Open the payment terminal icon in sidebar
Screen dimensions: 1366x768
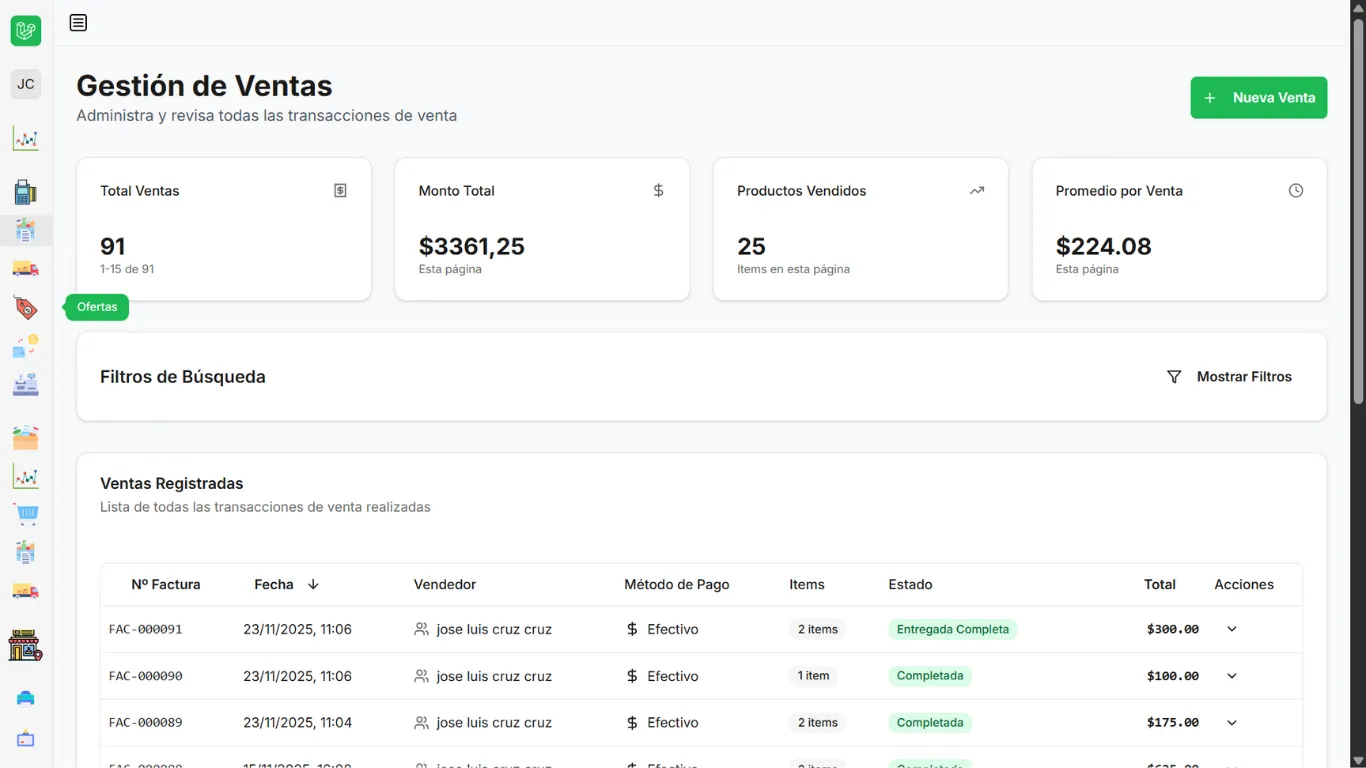pos(26,192)
